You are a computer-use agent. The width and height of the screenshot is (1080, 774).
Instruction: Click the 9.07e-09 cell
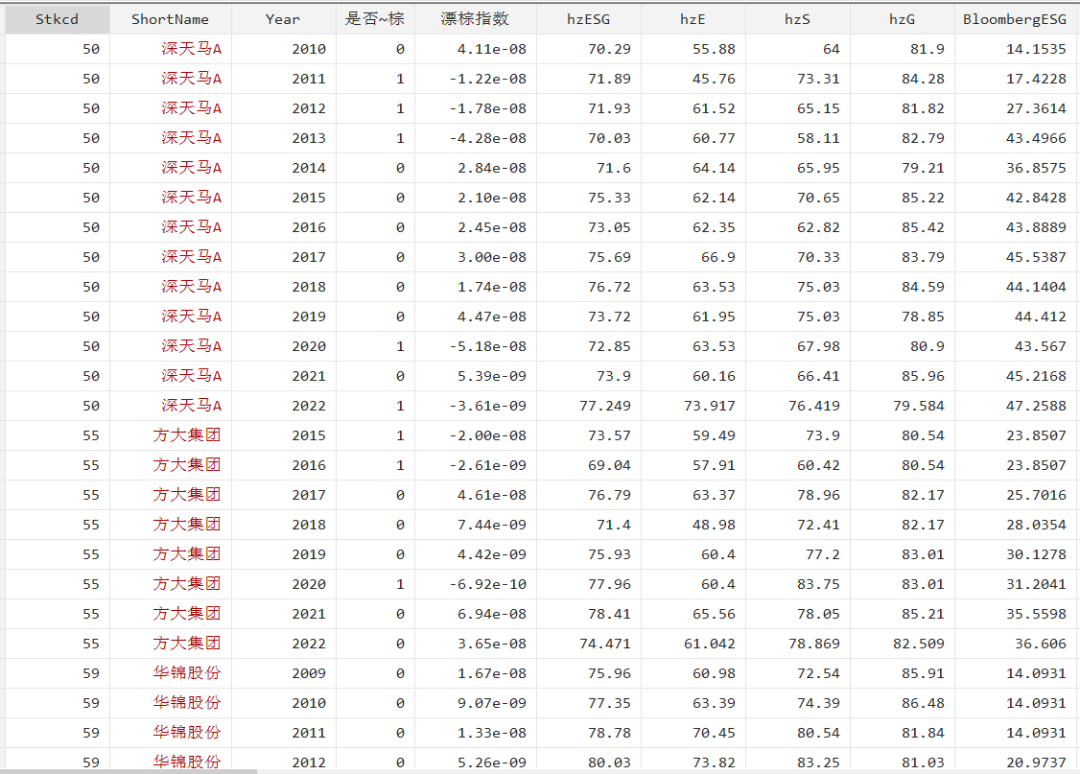coord(475,703)
